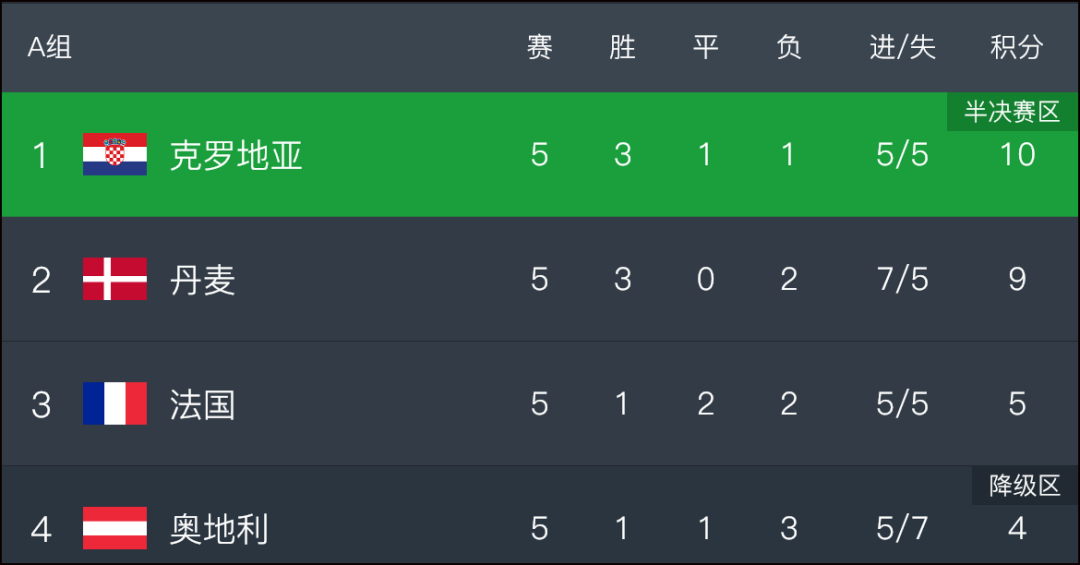Click the 平 column header
The width and height of the screenshot is (1080, 565).
[x=705, y=48]
